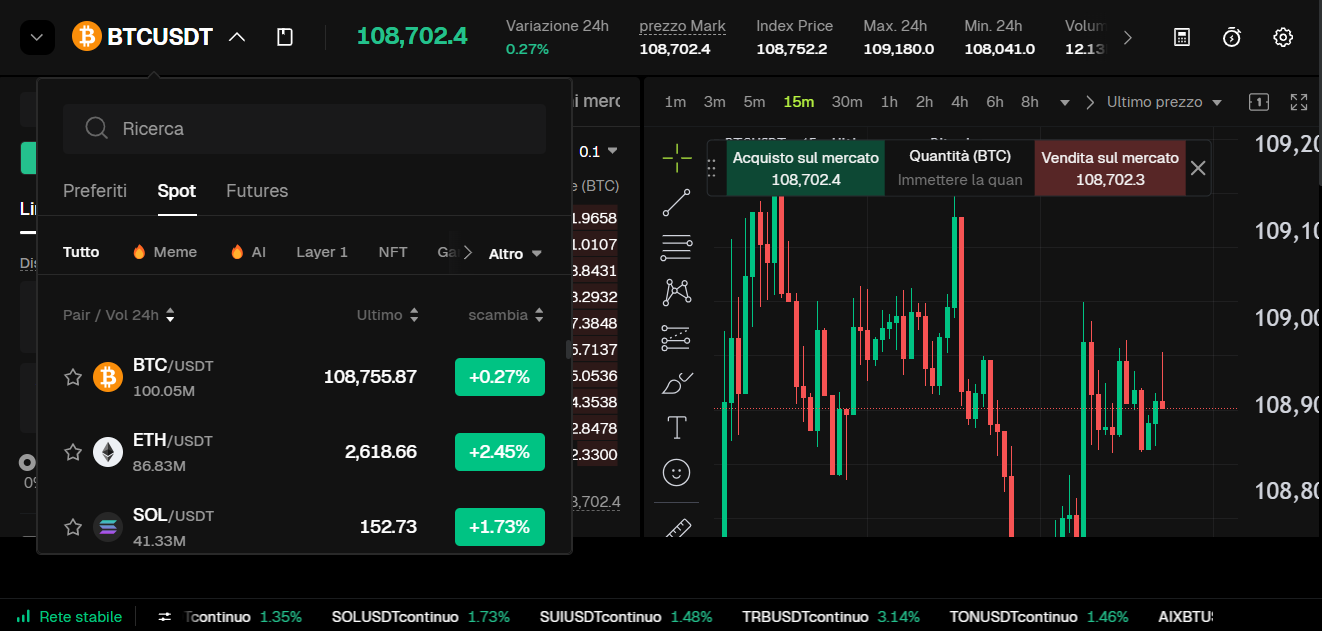Select the crosshair cursor tool

(x=677, y=156)
